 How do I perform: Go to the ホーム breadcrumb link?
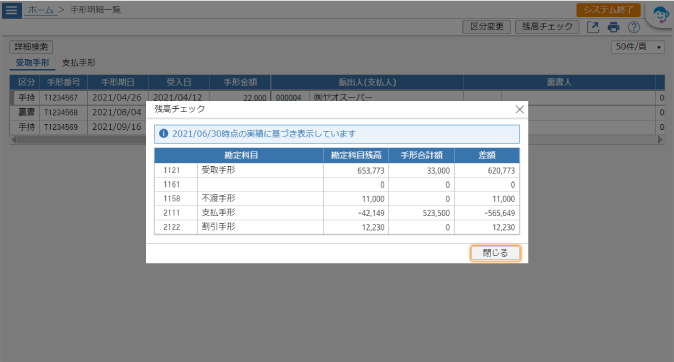[40, 10]
